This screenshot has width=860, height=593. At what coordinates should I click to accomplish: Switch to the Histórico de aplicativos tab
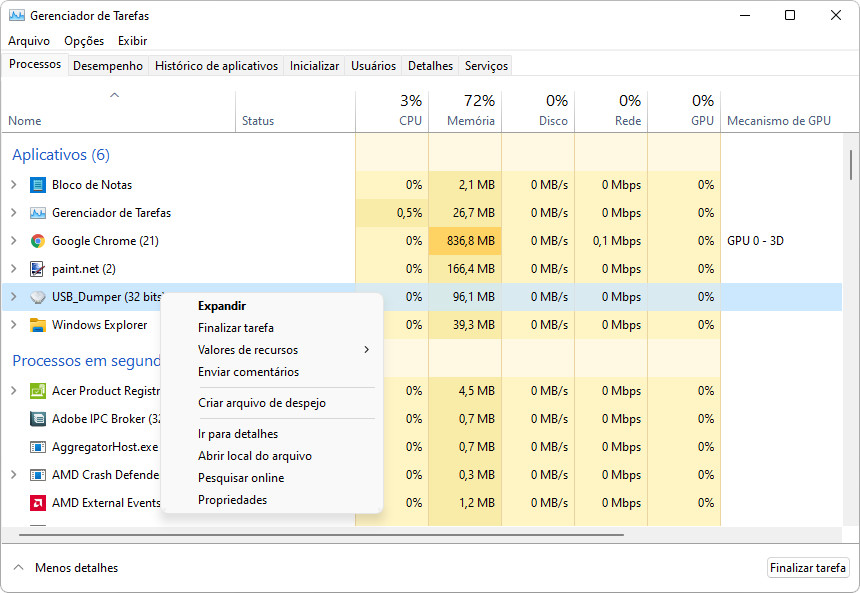pyautogui.click(x=216, y=65)
